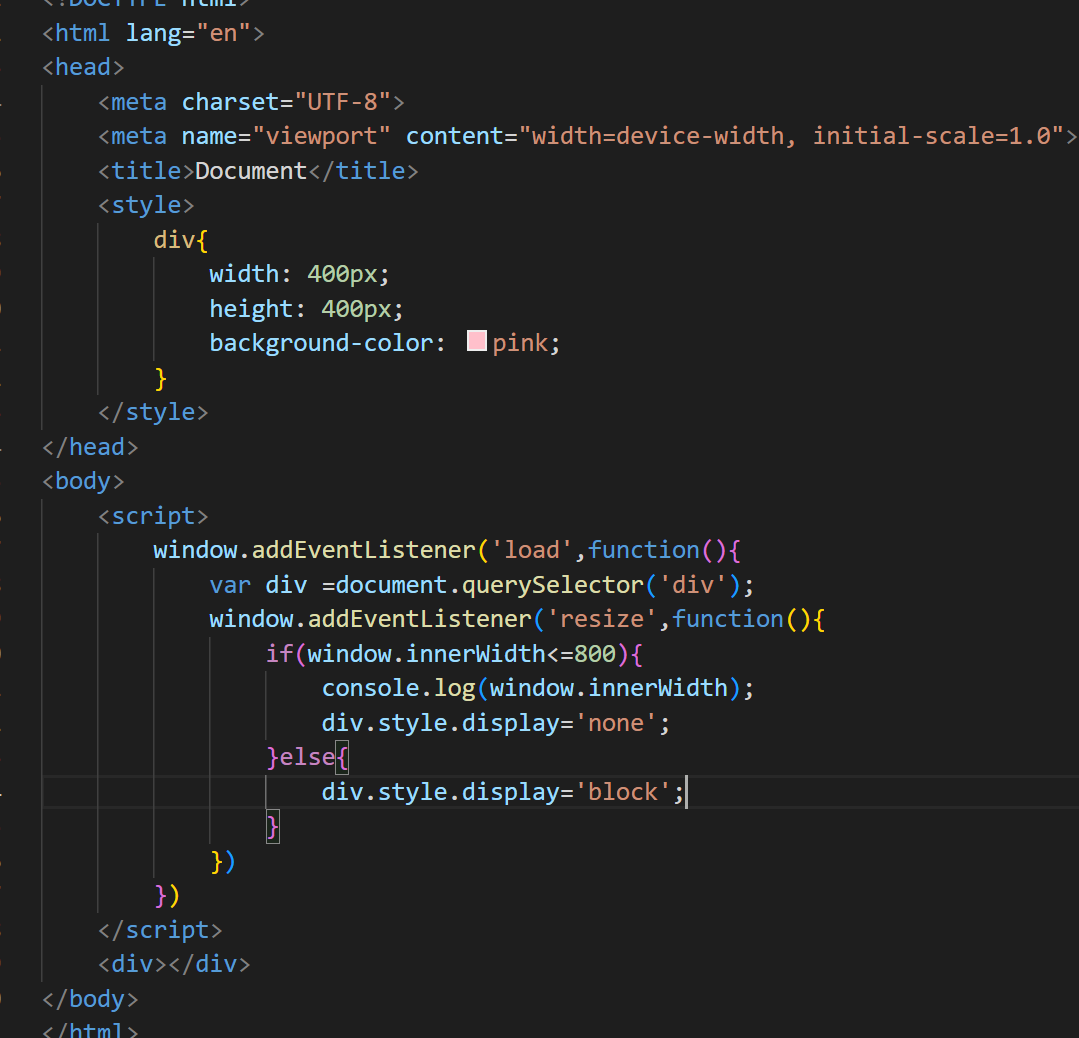This screenshot has height=1038, width=1079.
Task: Click the "viewport" attribute value
Action: pyautogui.click(x=321, y=136)
